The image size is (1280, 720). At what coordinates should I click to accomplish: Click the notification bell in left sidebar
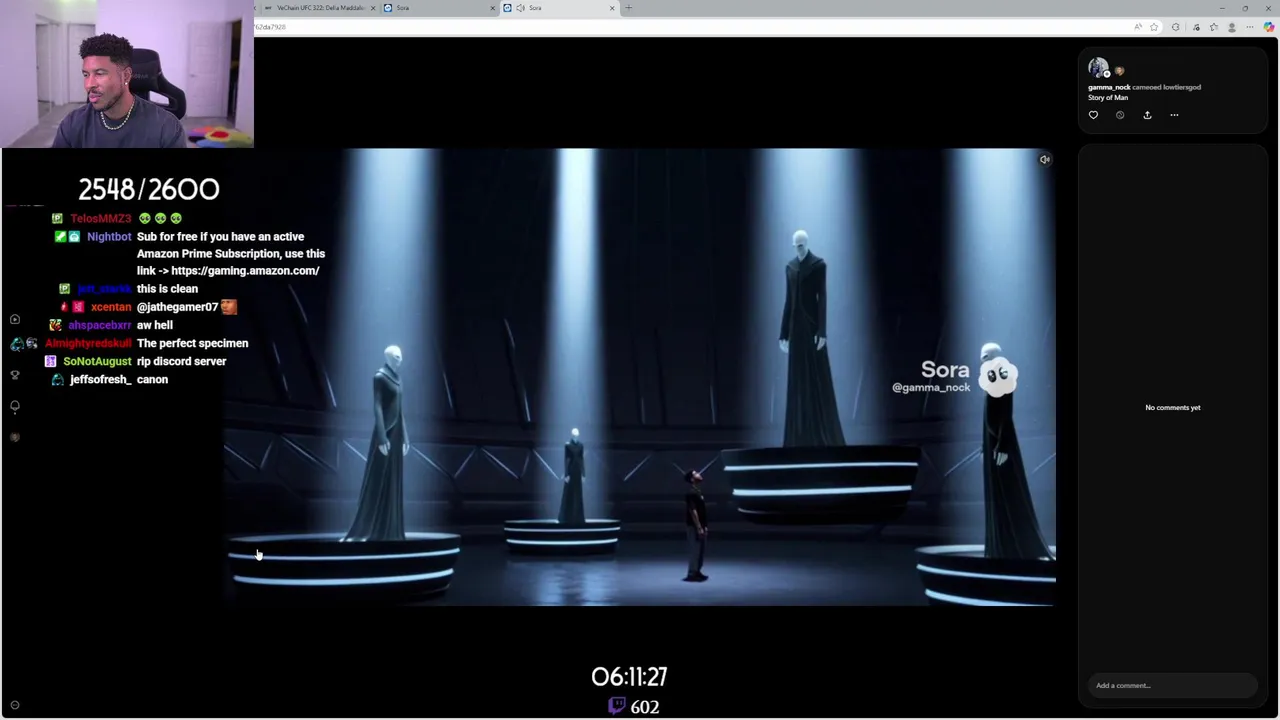point(15,406)
